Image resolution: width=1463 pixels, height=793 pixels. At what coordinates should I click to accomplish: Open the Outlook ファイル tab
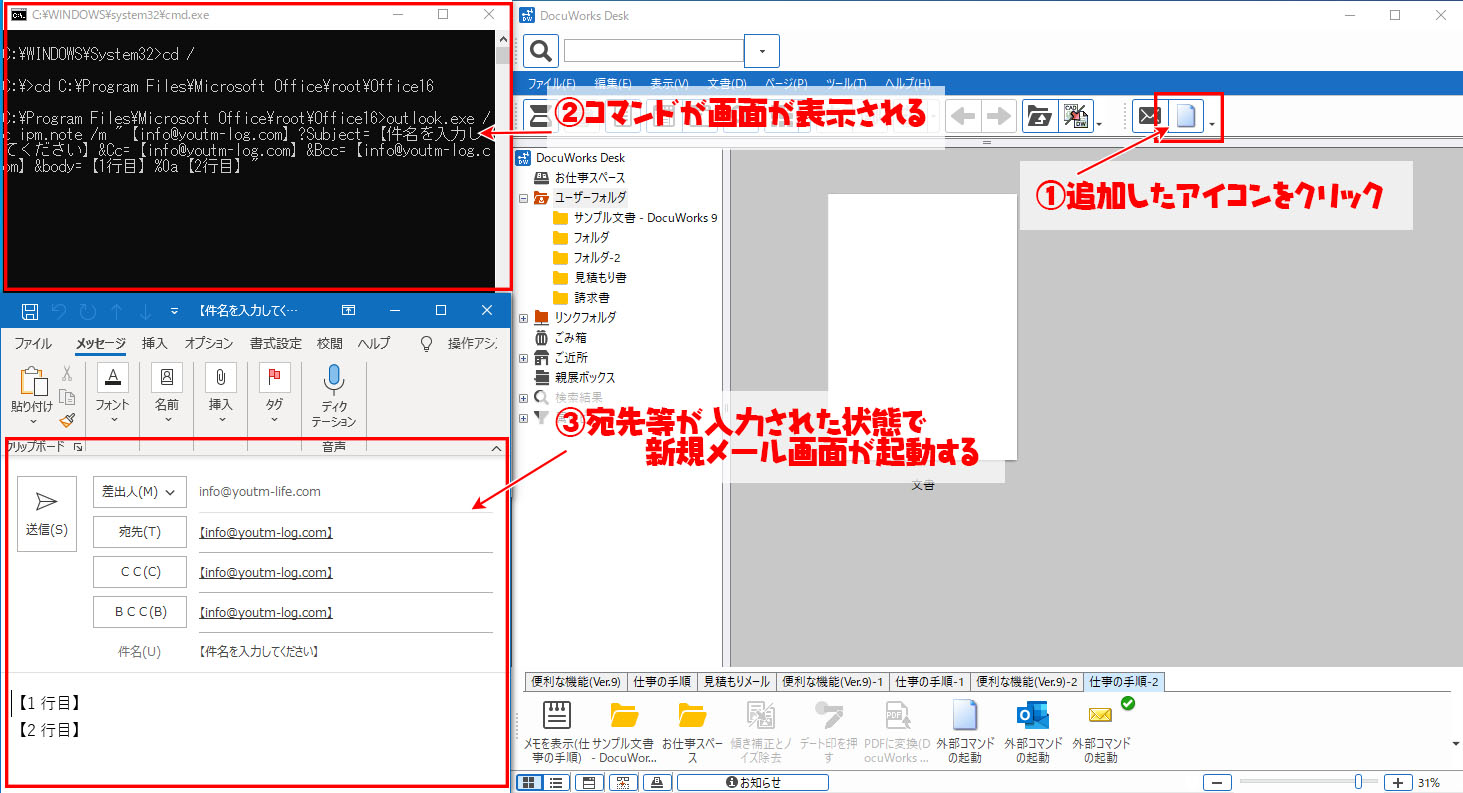(33, 343)
